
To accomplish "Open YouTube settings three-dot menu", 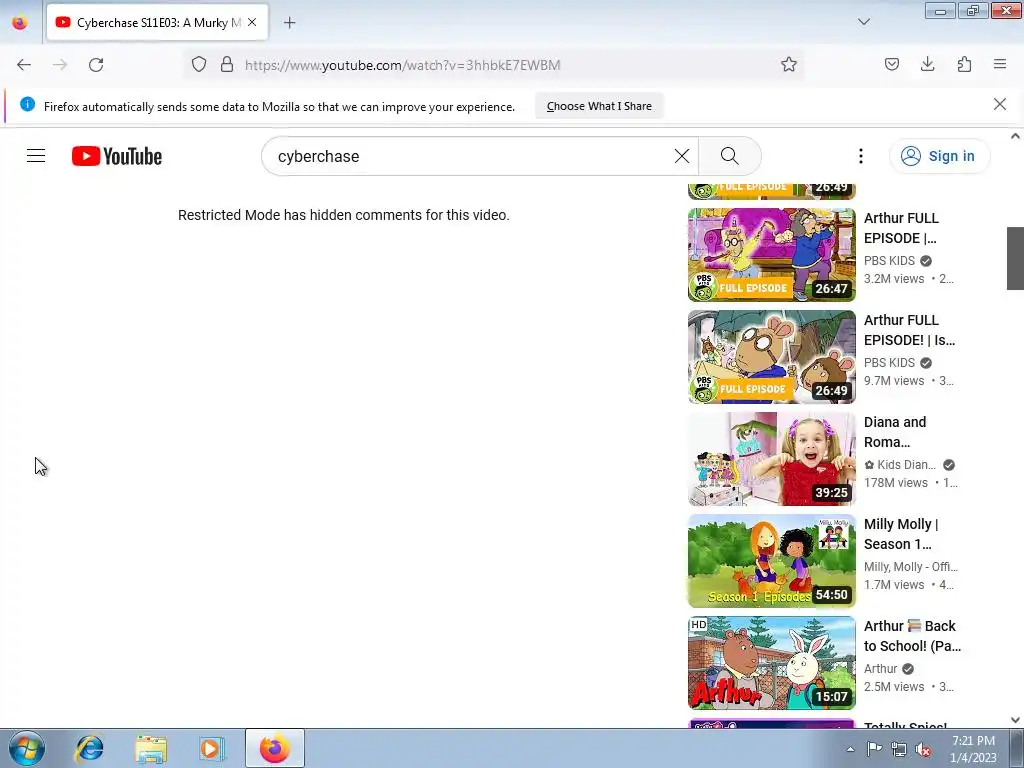I will [861, 156].
